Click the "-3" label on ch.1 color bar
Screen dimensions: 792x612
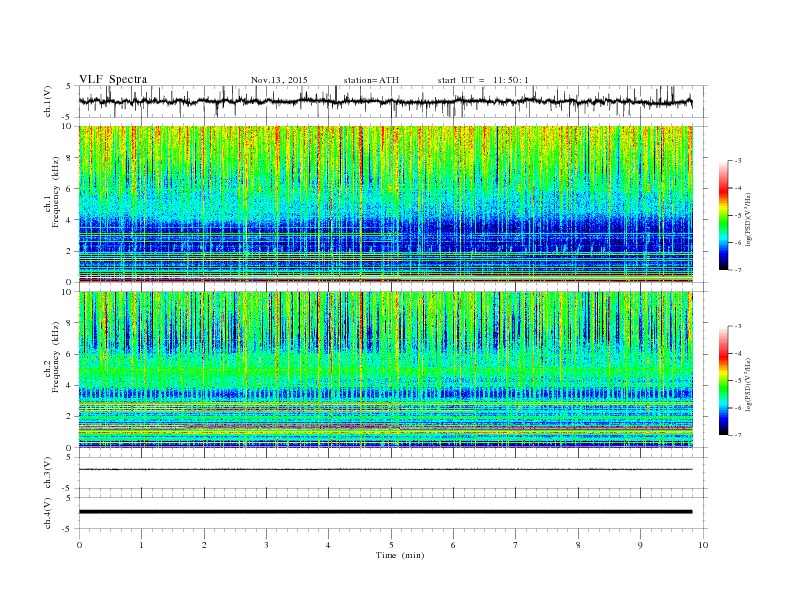pos(737,161)
